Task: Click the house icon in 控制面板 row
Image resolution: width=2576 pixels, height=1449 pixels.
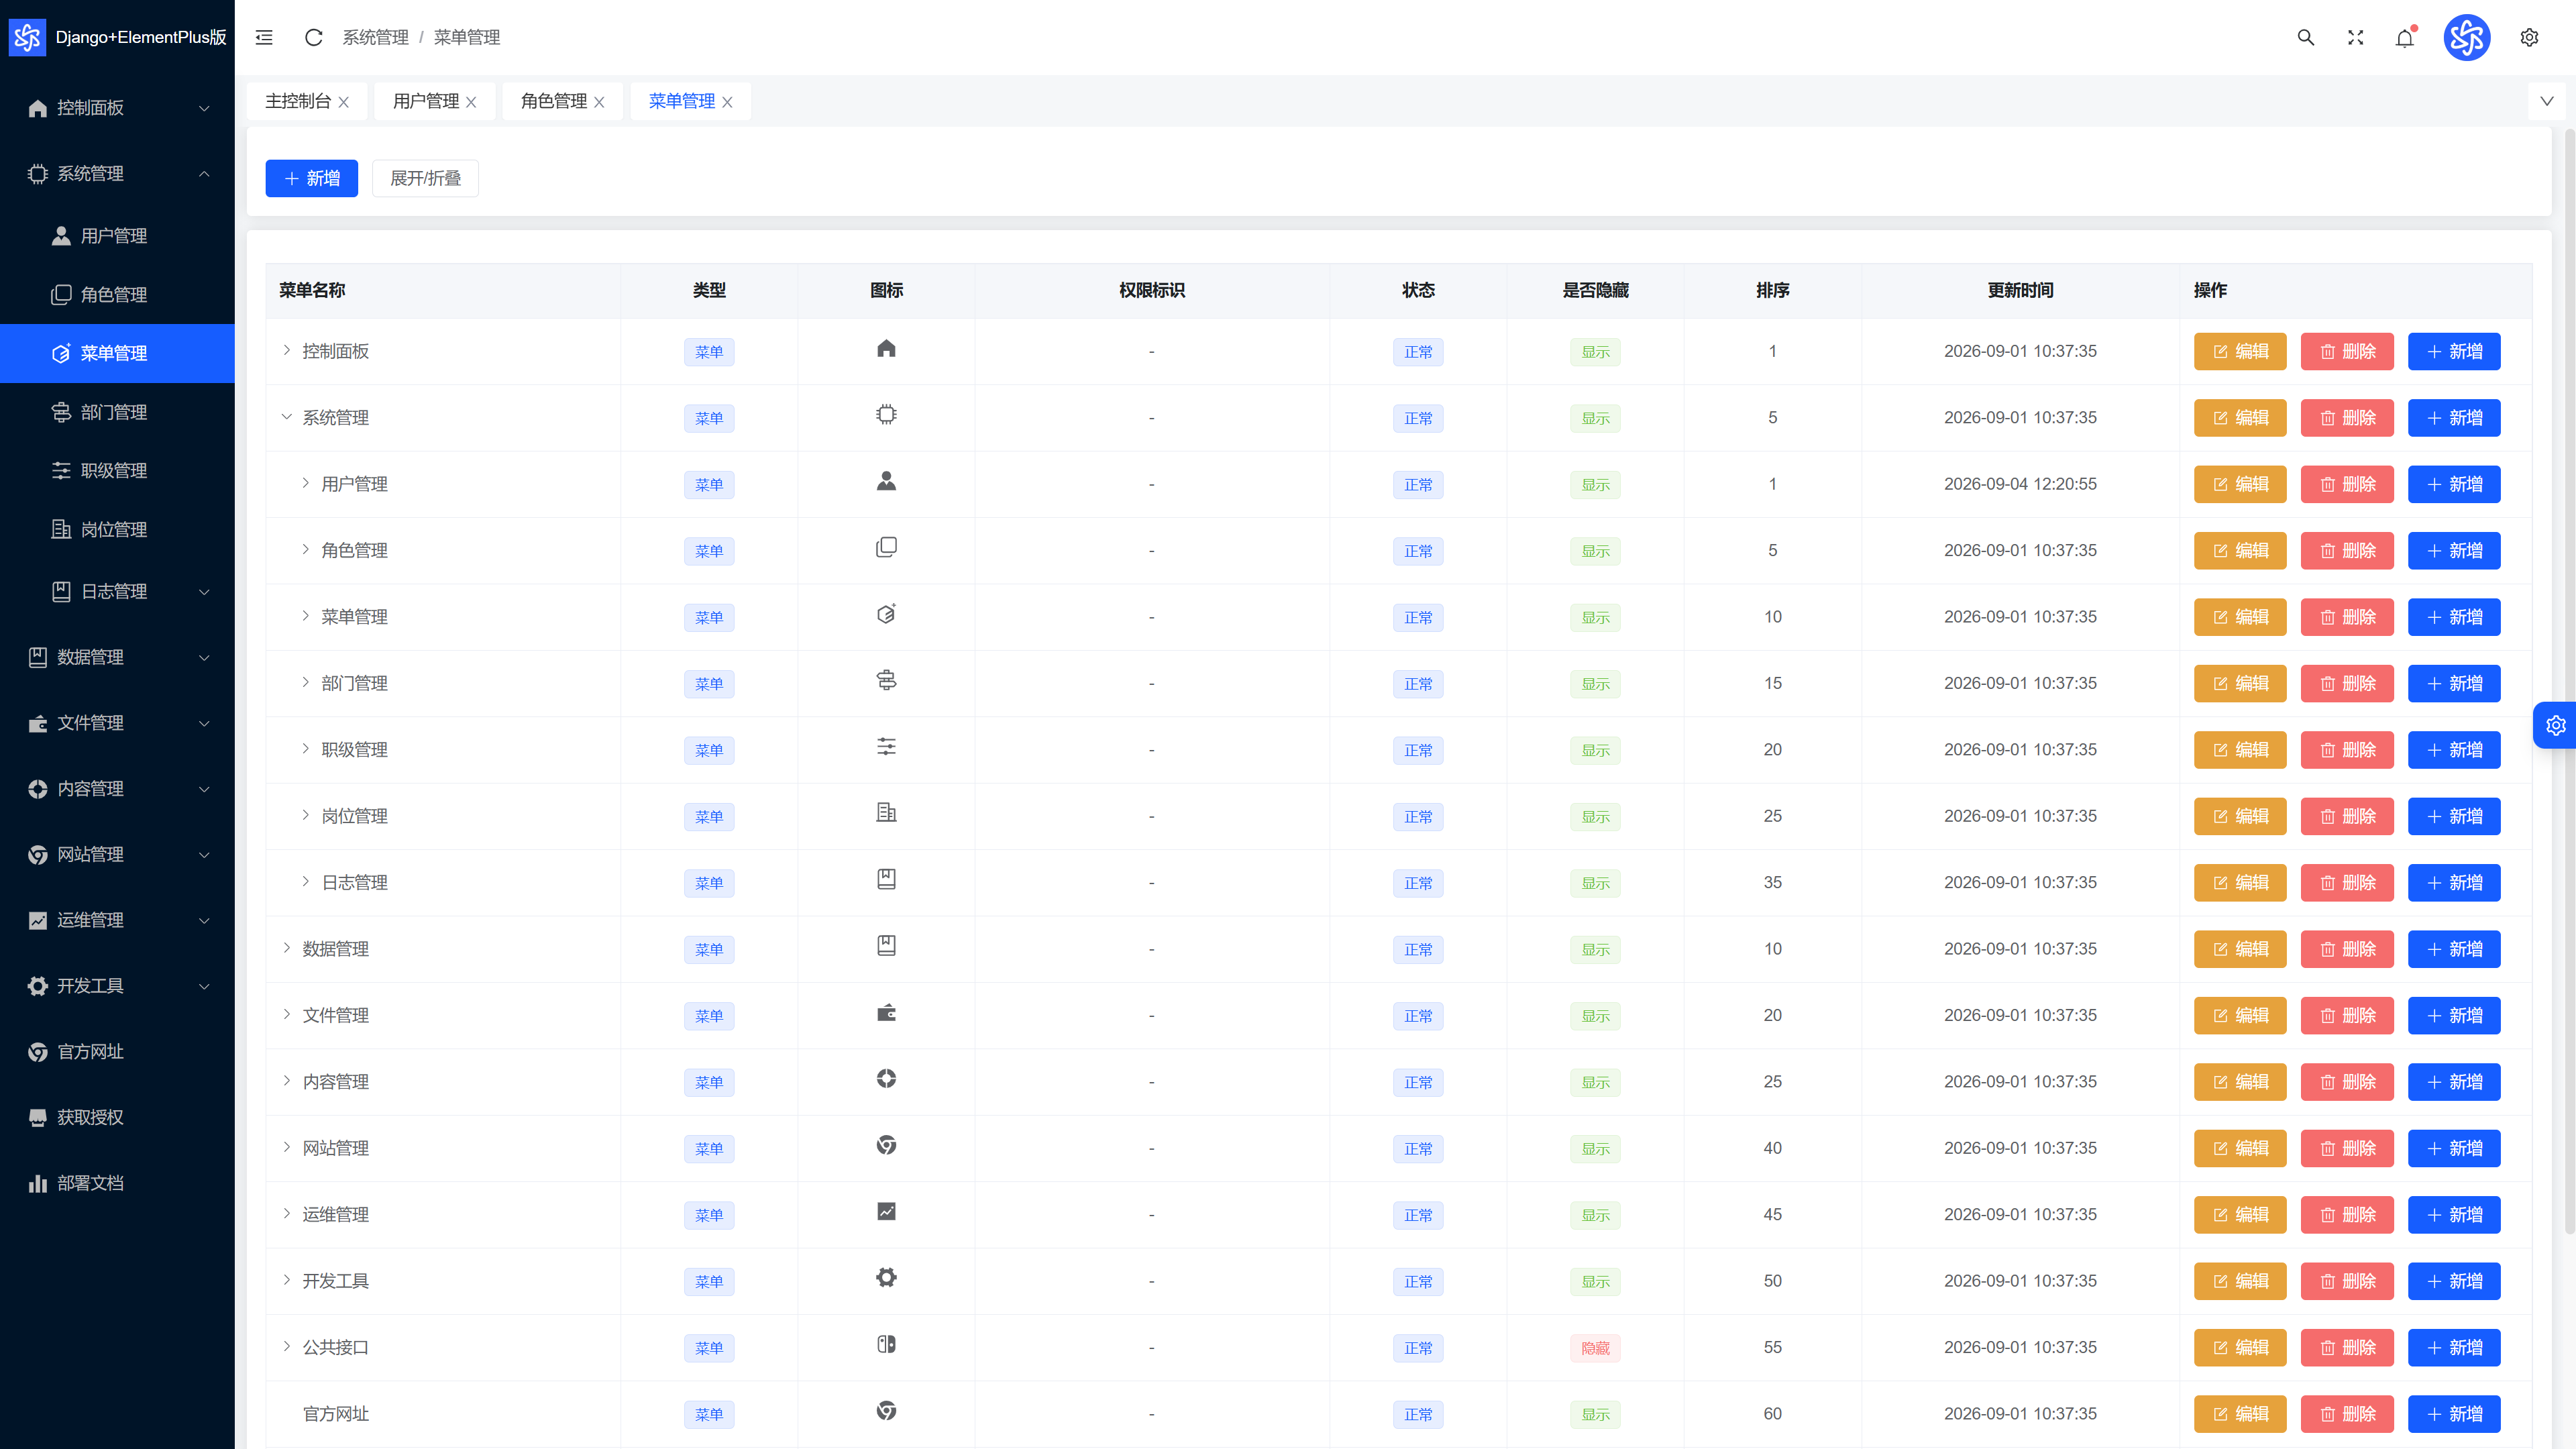Action: pos(886,348)
